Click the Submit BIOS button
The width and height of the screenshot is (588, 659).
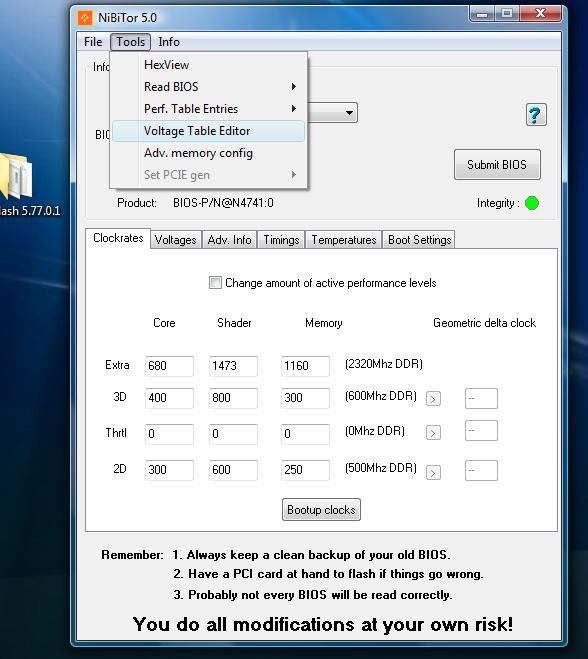497,164
